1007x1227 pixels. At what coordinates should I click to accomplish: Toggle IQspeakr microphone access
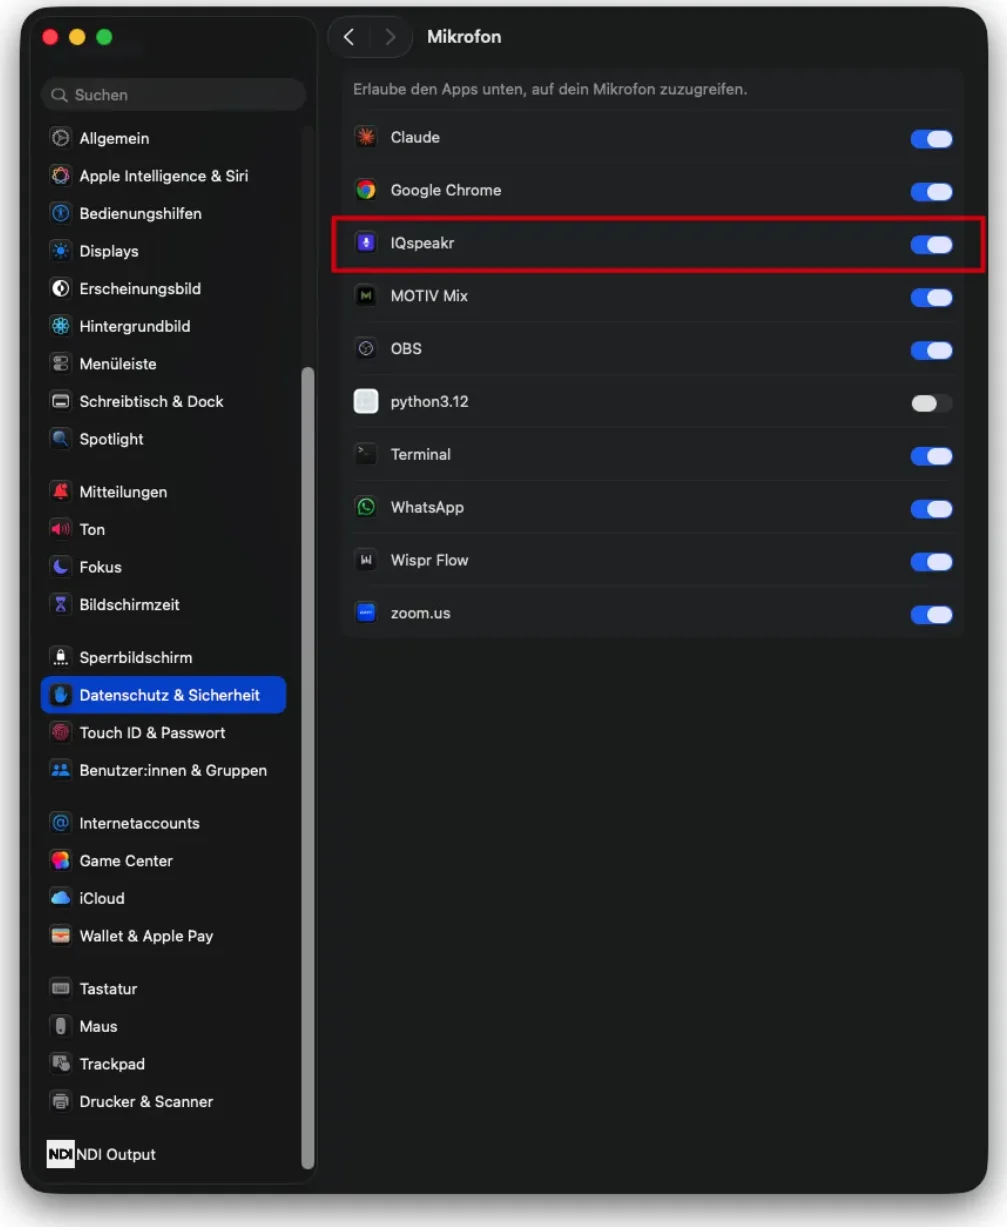(x=931, y=244)
